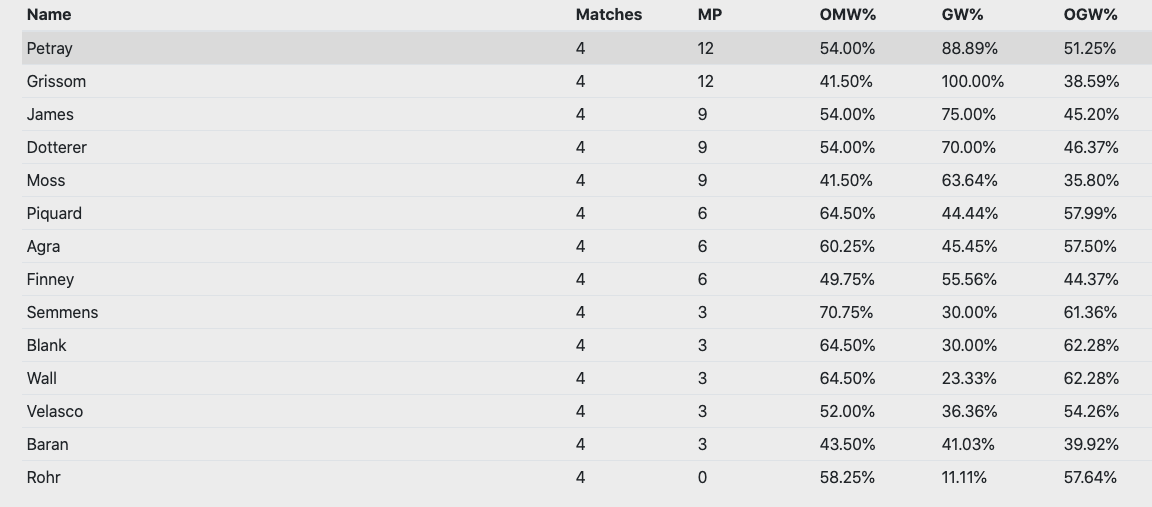The image size is (1152, 507).
Task: Click the Agra row
Action: click(587, 246)
